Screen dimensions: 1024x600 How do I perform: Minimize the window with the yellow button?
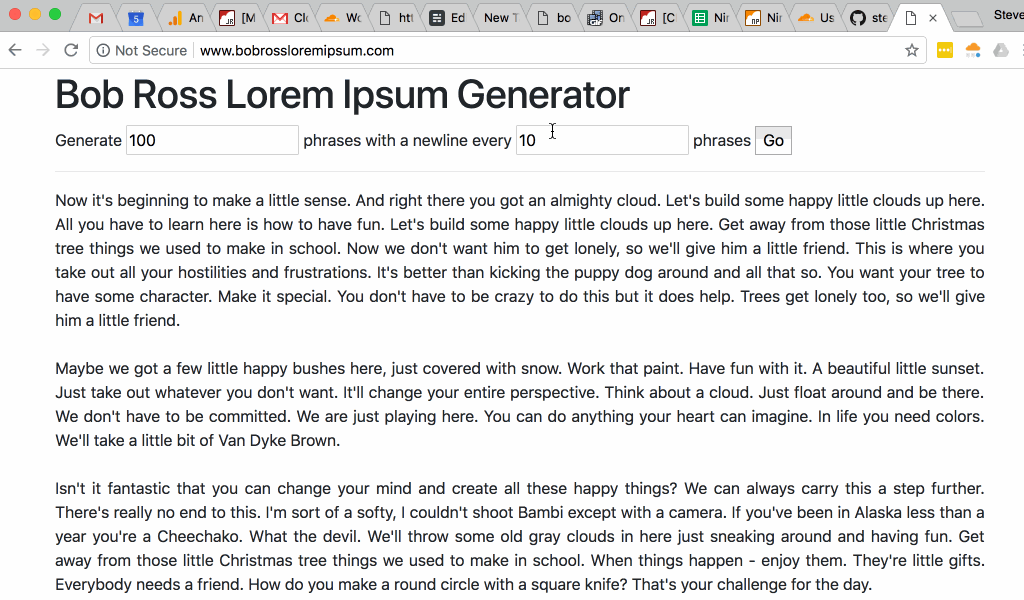tap(35, 14)
